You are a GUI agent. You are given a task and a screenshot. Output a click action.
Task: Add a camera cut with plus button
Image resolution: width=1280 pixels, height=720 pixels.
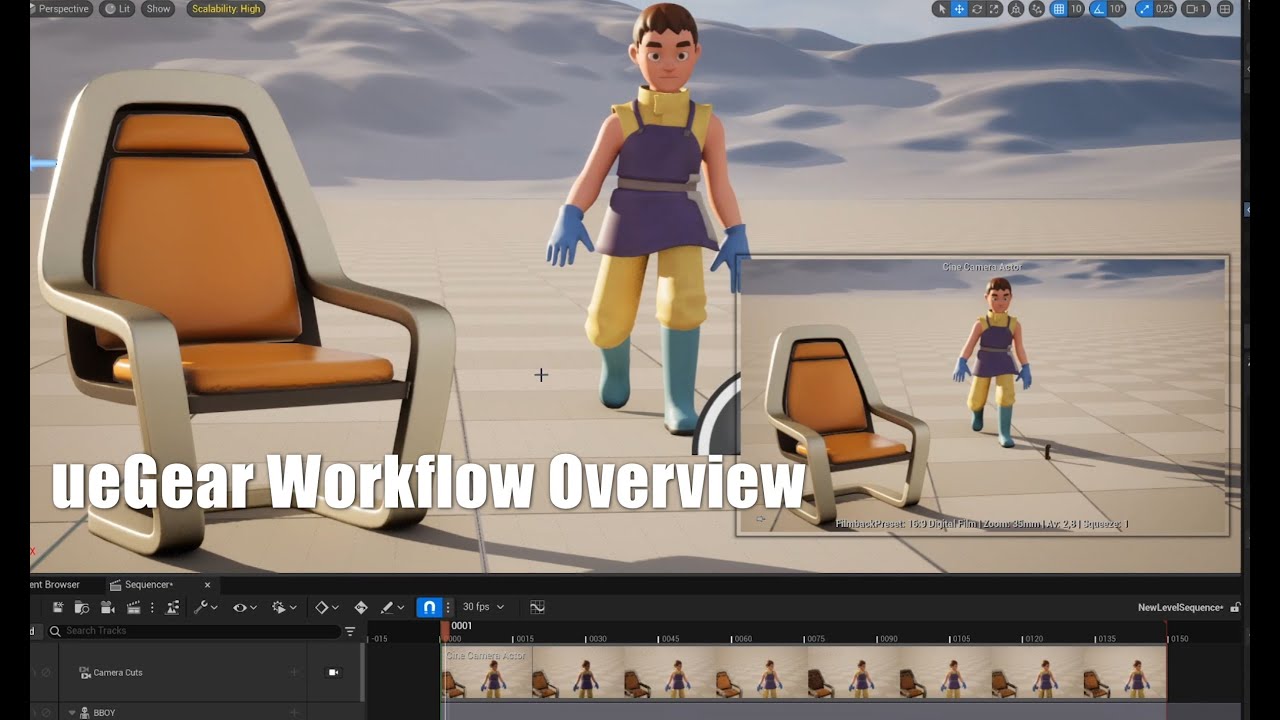(x=294, y=673)
